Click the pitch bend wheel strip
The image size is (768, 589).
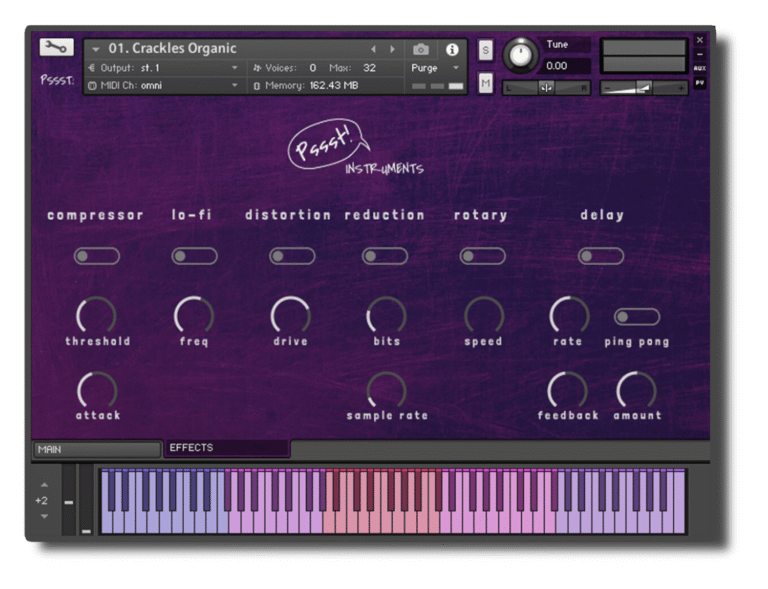(x=69, y=499)
